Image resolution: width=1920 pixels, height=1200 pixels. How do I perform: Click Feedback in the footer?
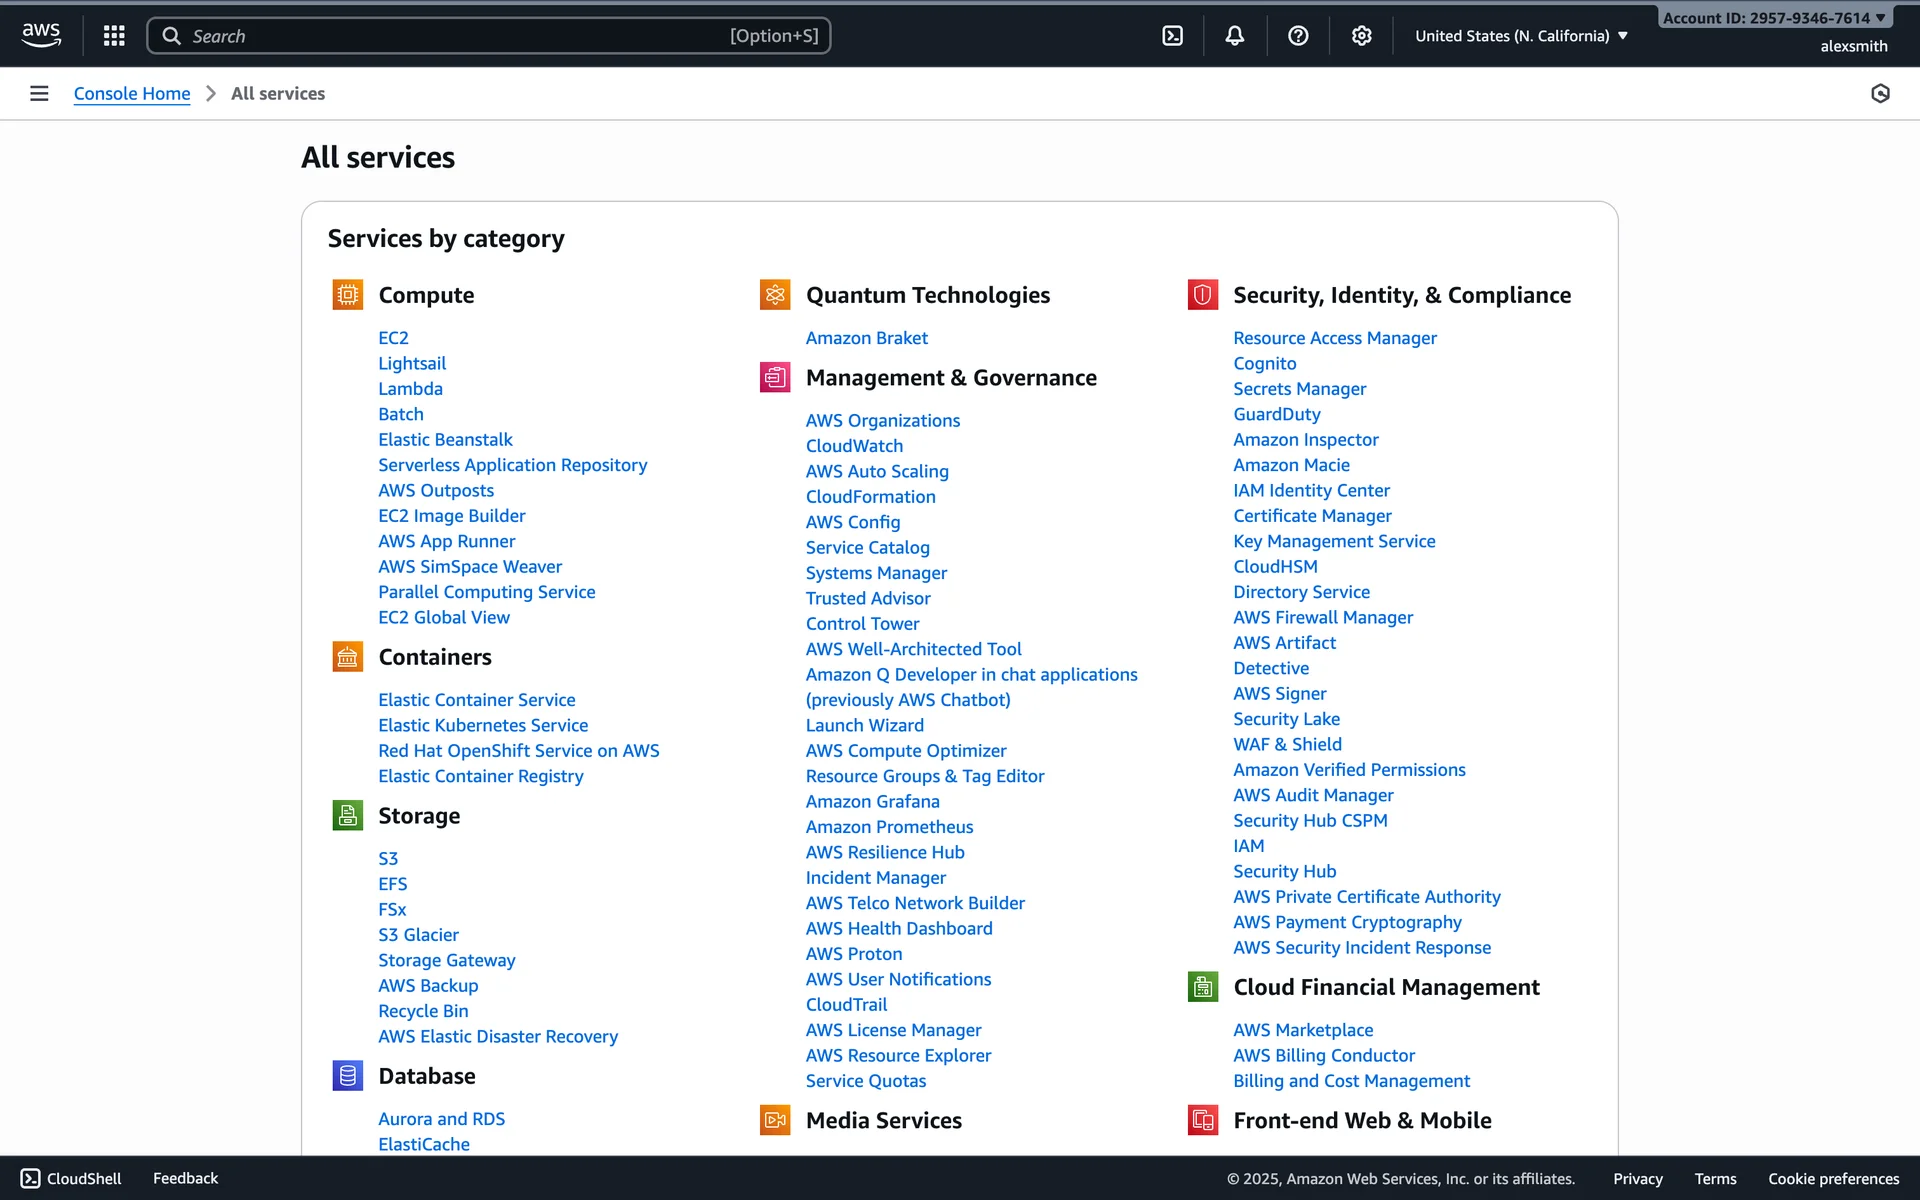click(x=185, y=1178)
